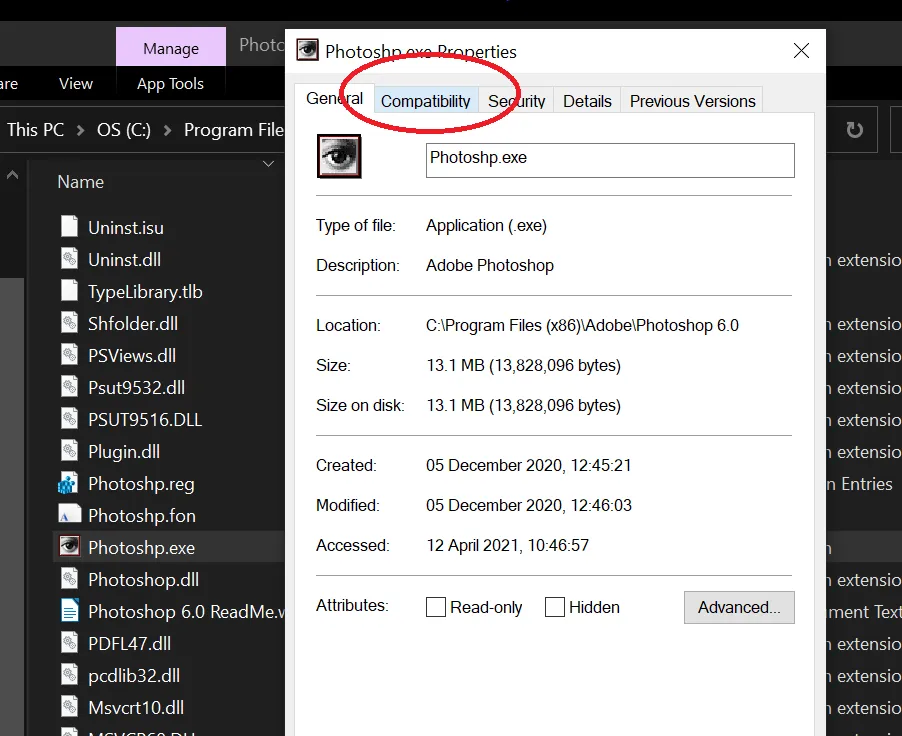Close the Photoshp.exe Properties dialog
Screen dimensions: 902x736
tap(801, 51)
